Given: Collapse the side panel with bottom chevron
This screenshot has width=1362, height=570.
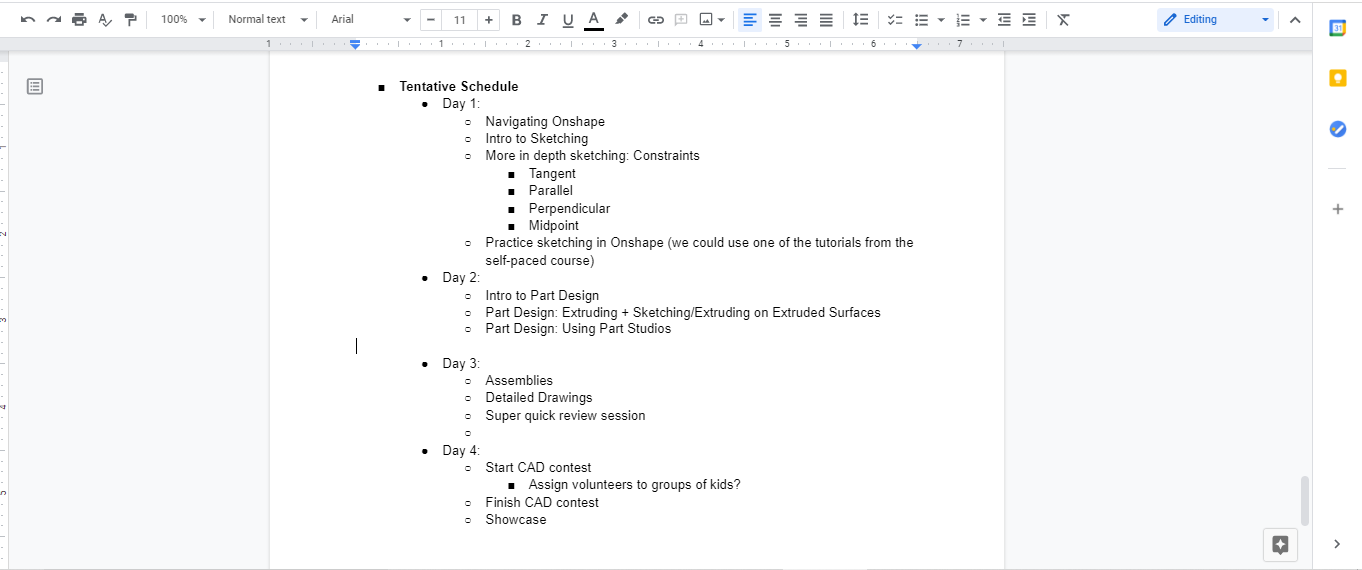Looking at the screenshot, I should pyautogui.click(x=1337, y=544).
